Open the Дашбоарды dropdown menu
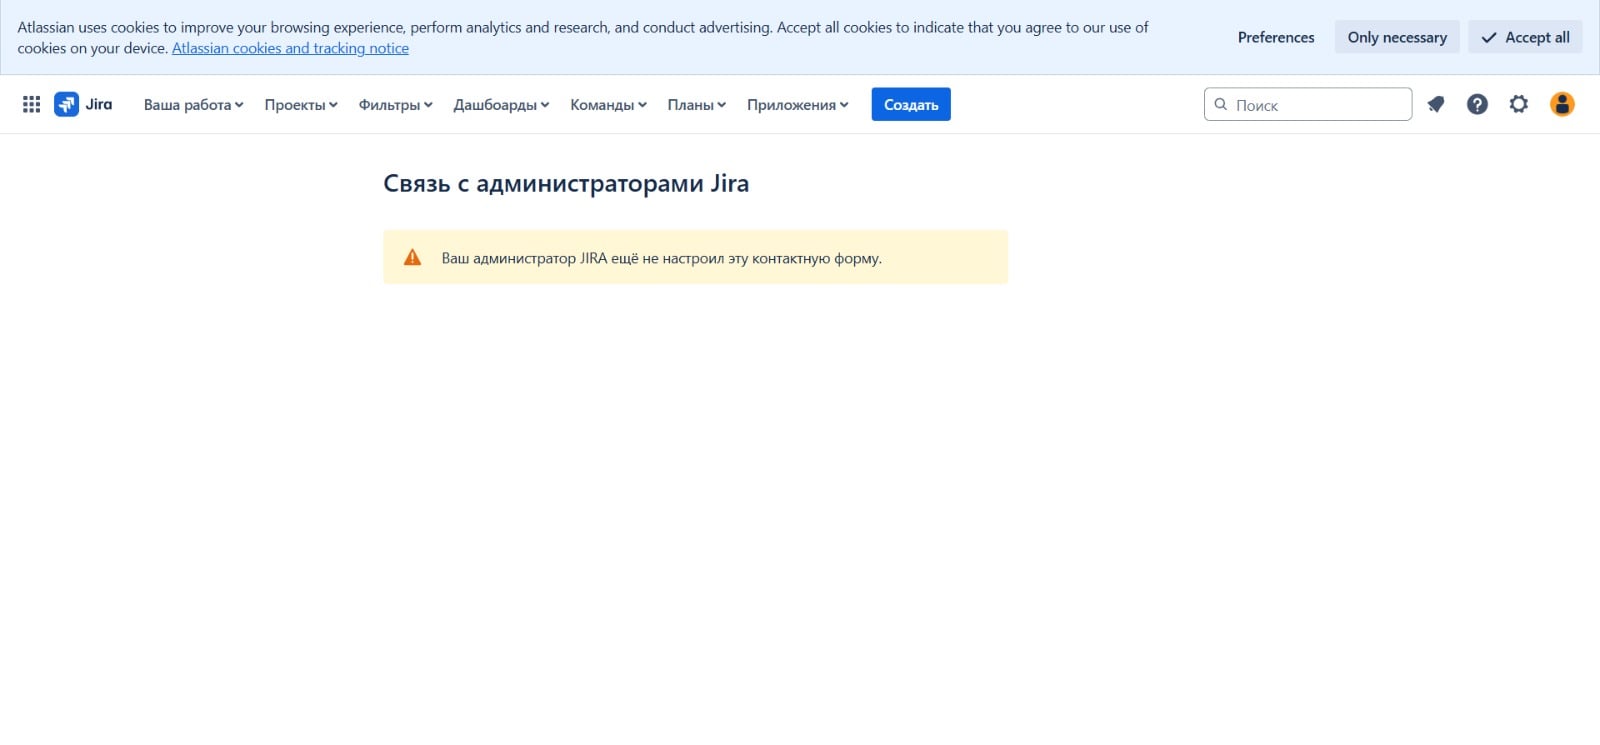1600x745 pixels. click(501, 105)
